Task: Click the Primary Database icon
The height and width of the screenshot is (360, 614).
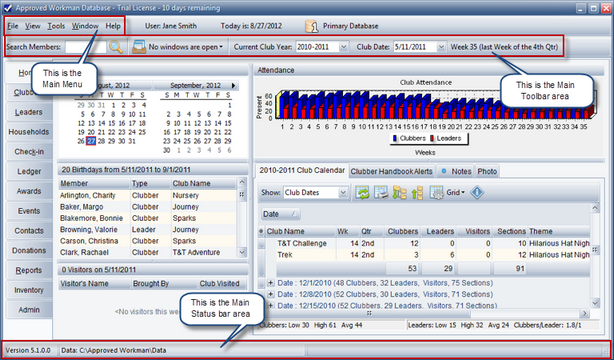Action: pyautogui.click(x=312, y=26)
